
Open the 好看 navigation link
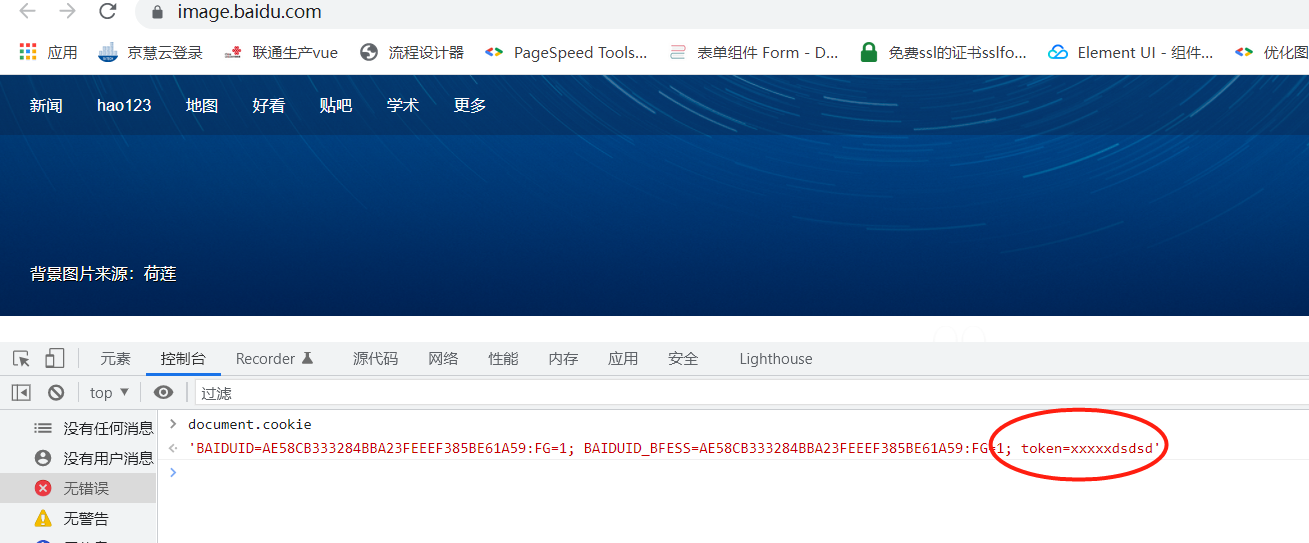[269, 105]
